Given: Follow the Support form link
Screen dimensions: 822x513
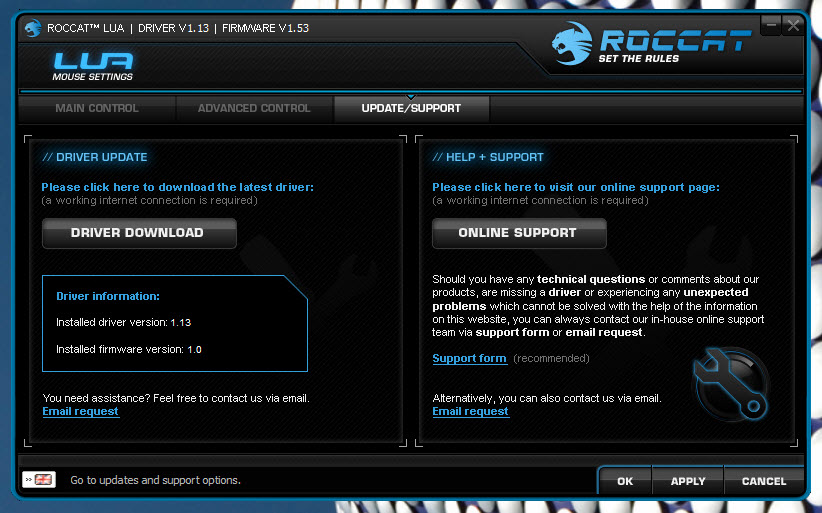Looking at the screenshot, I should pos(470,358).
